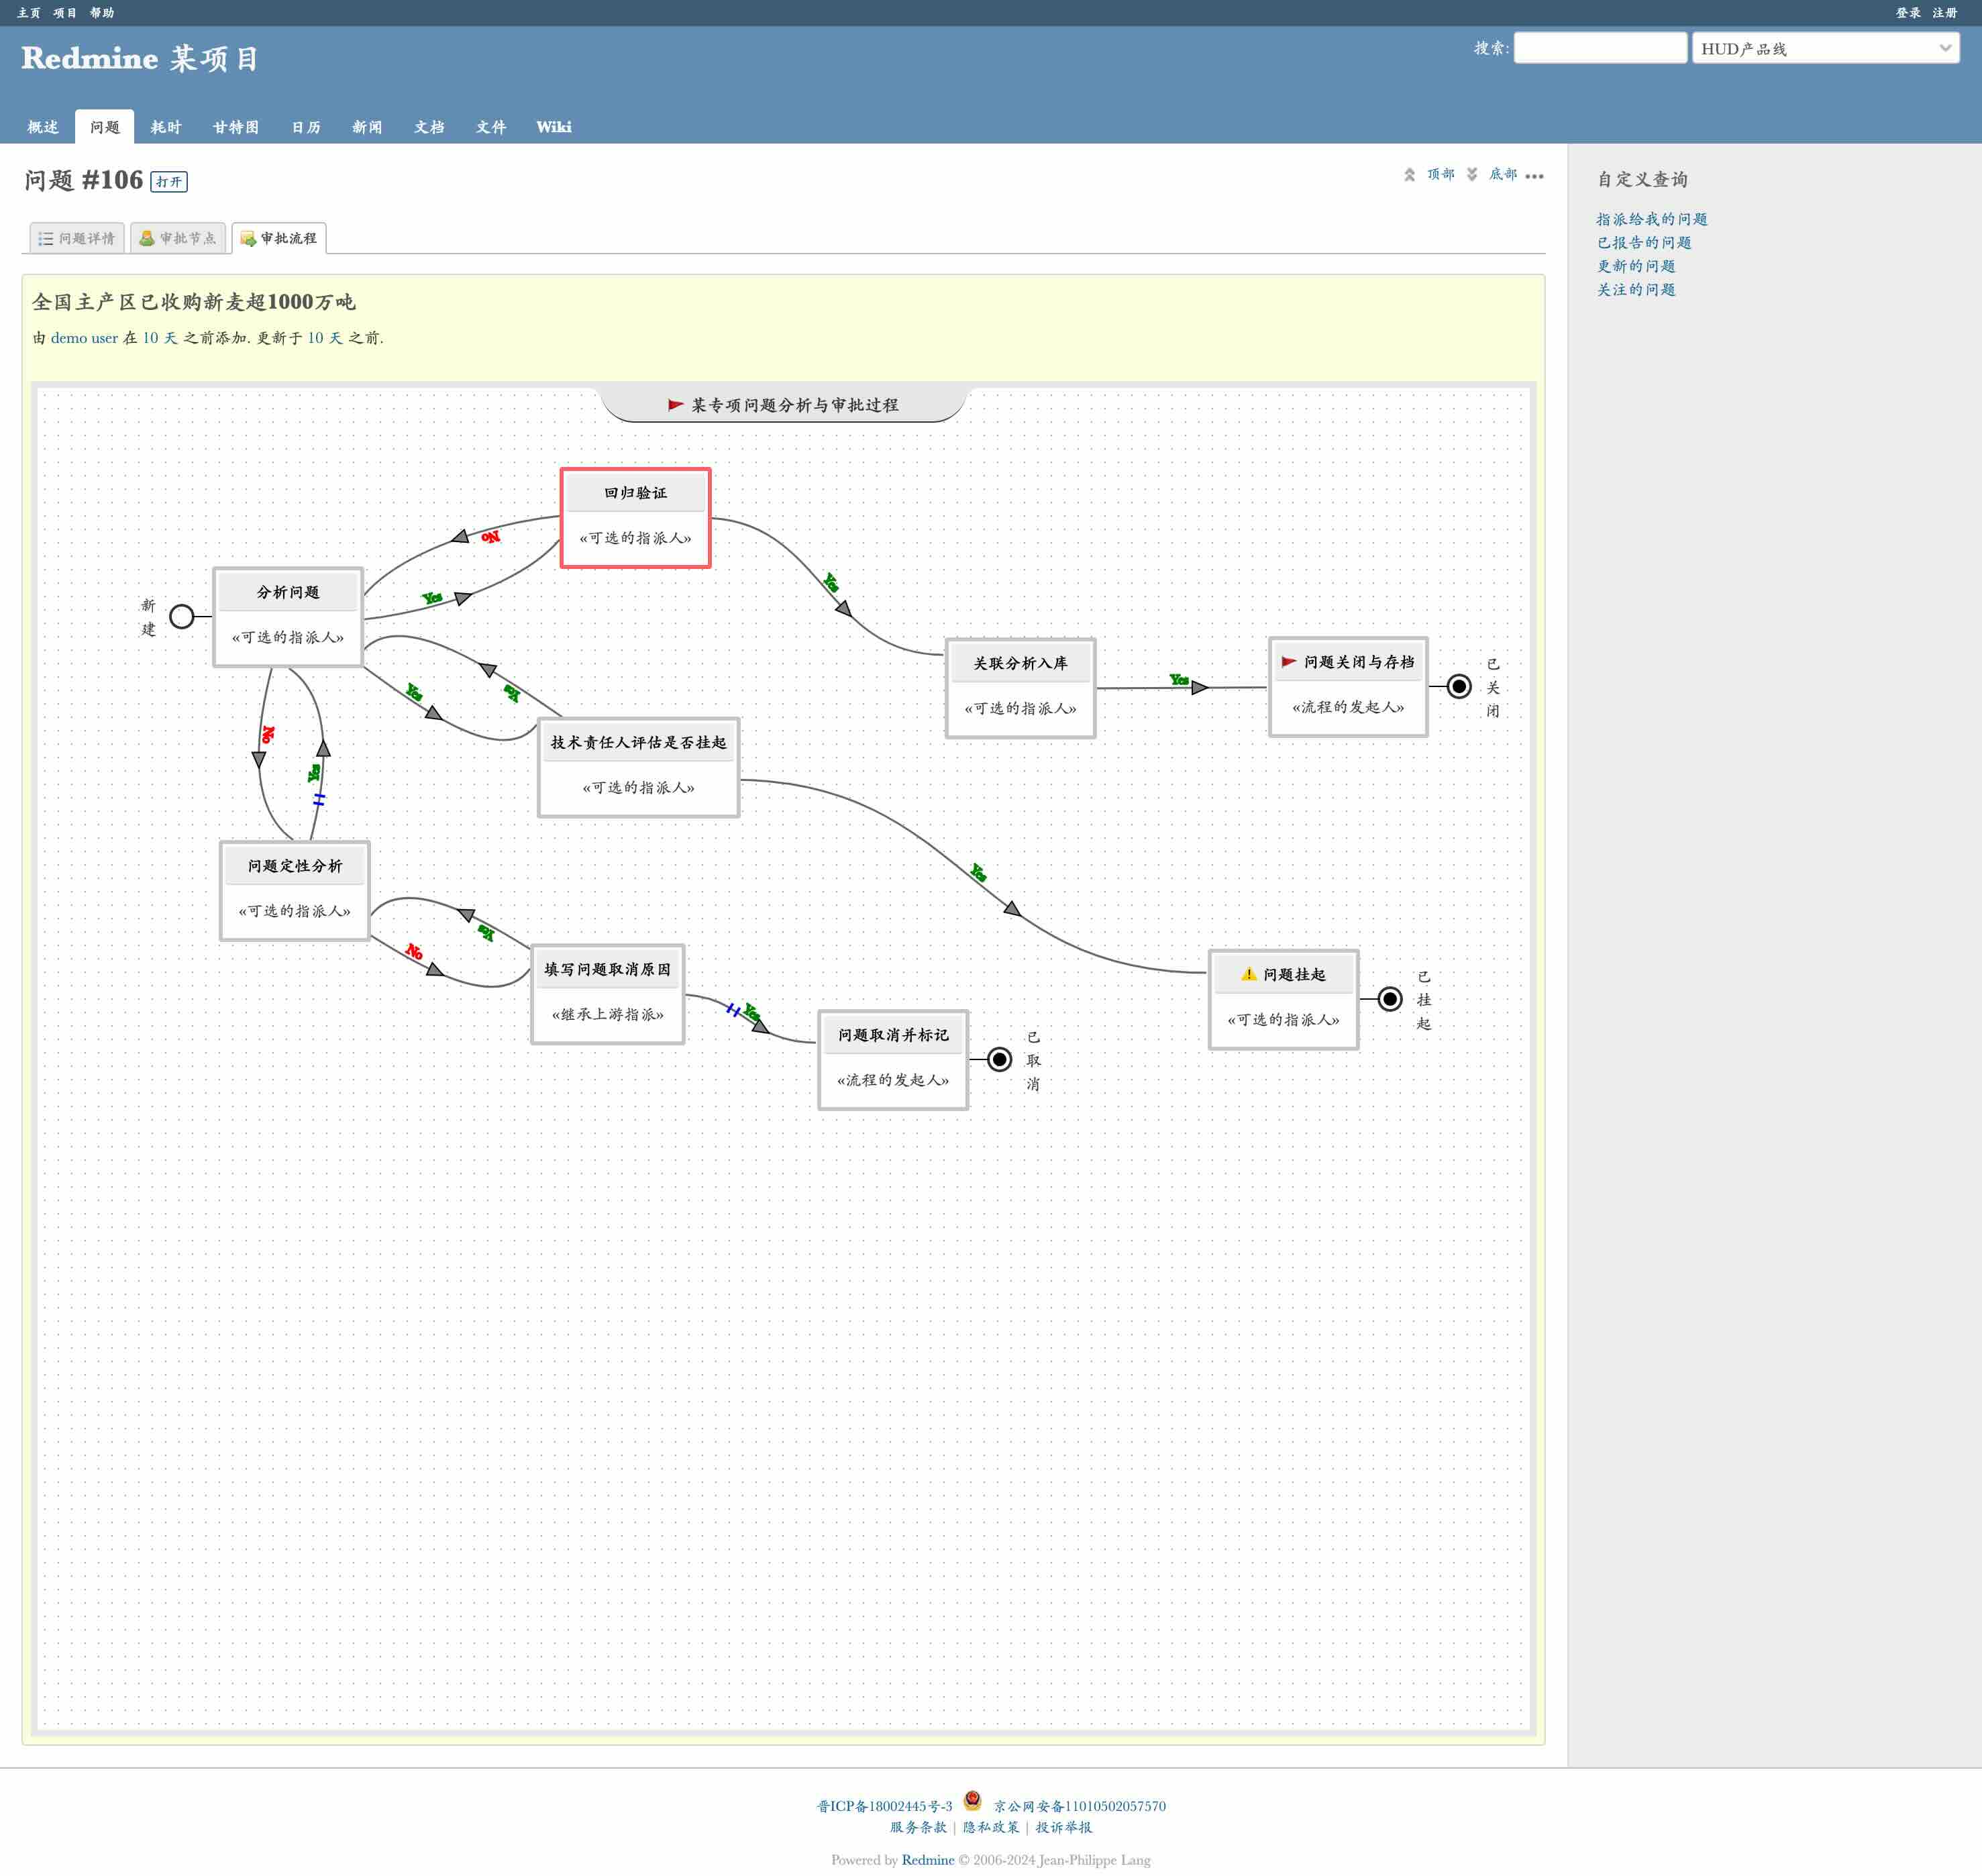Open 更新的问题 query
This screenshot has height=1876, width=1982.
tap(1636, 266)
